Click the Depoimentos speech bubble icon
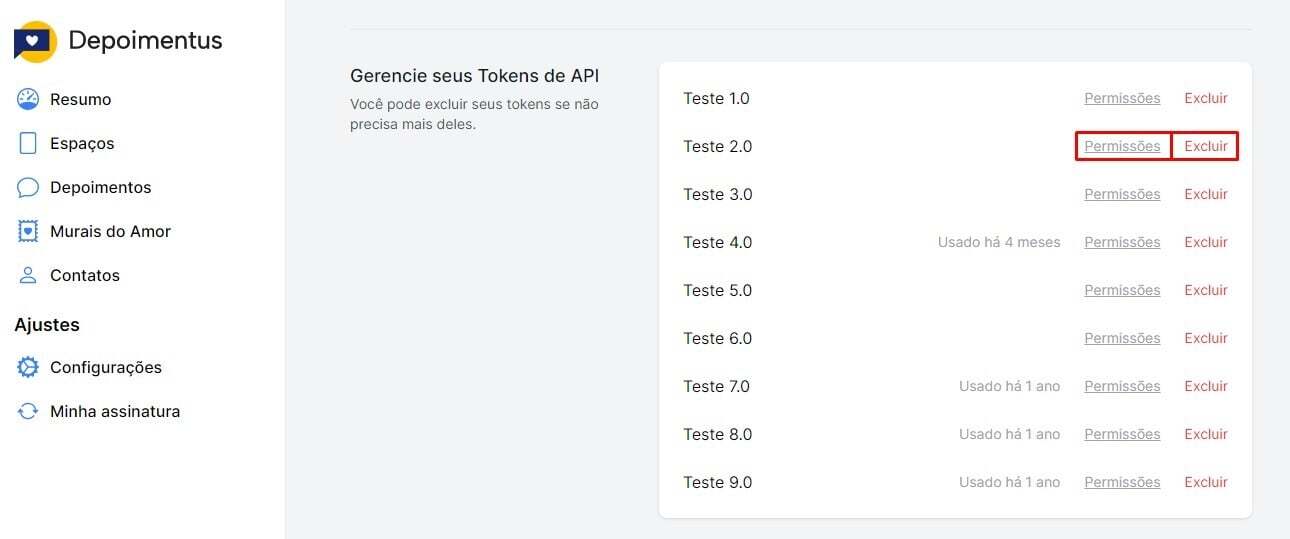The width and height of the screenshot is (1290, 539). click(28, 187)
